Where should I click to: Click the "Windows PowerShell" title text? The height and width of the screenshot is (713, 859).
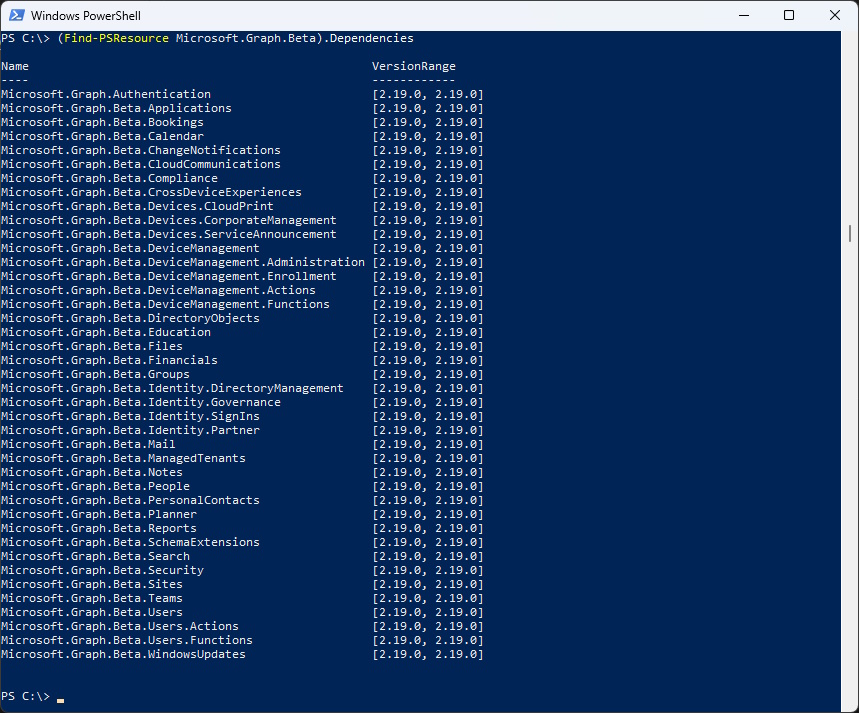click(85, 15)
